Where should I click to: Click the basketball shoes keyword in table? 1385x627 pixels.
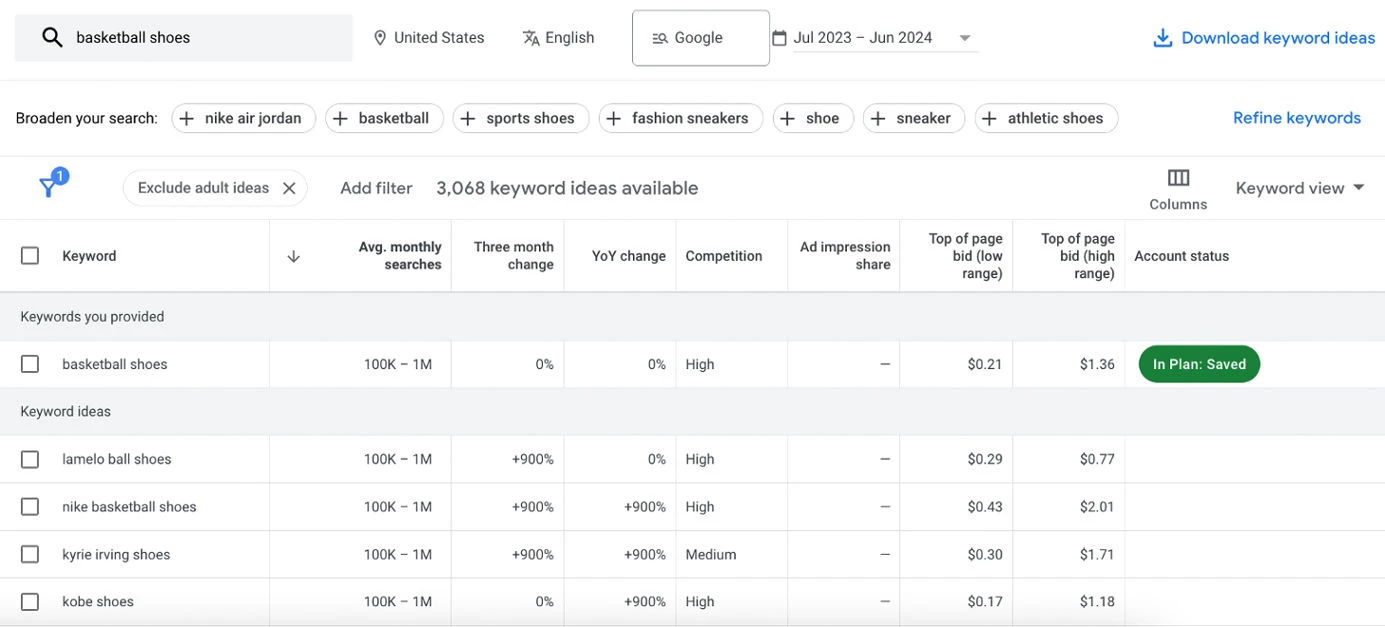[115, 364]
